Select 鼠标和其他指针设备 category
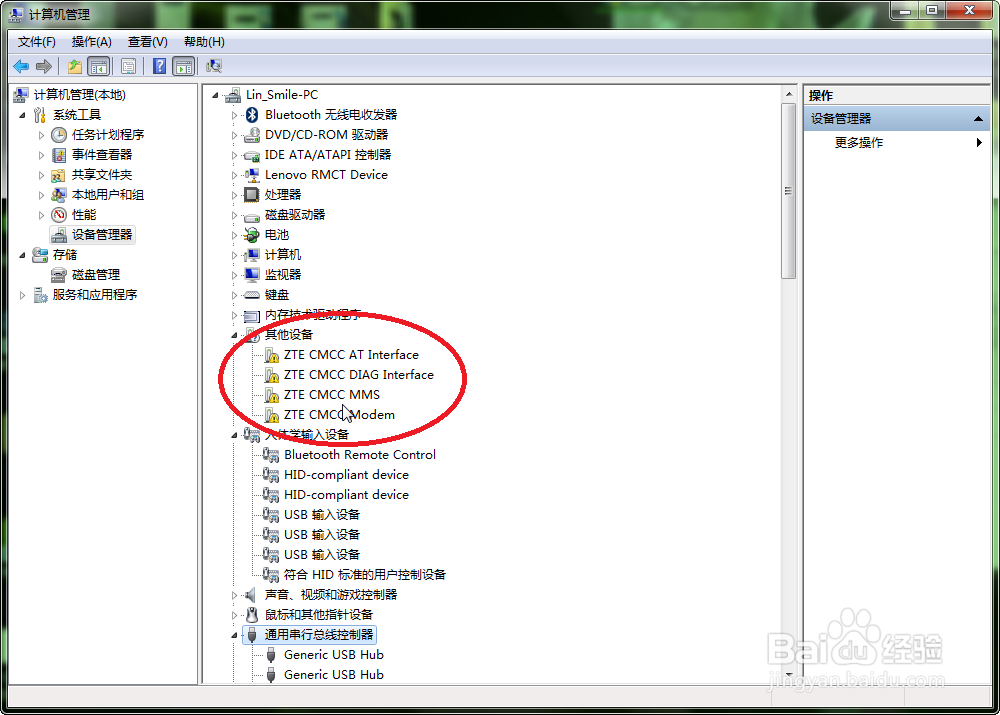Image resolution: width=1000 pixels, height=715 pixels. (x=319, y=615)
